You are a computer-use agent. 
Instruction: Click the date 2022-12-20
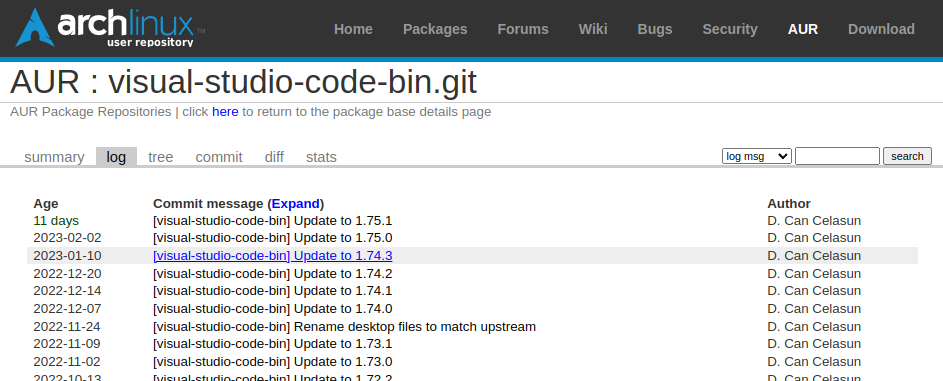pyautogui.click(x=67, y=273)
